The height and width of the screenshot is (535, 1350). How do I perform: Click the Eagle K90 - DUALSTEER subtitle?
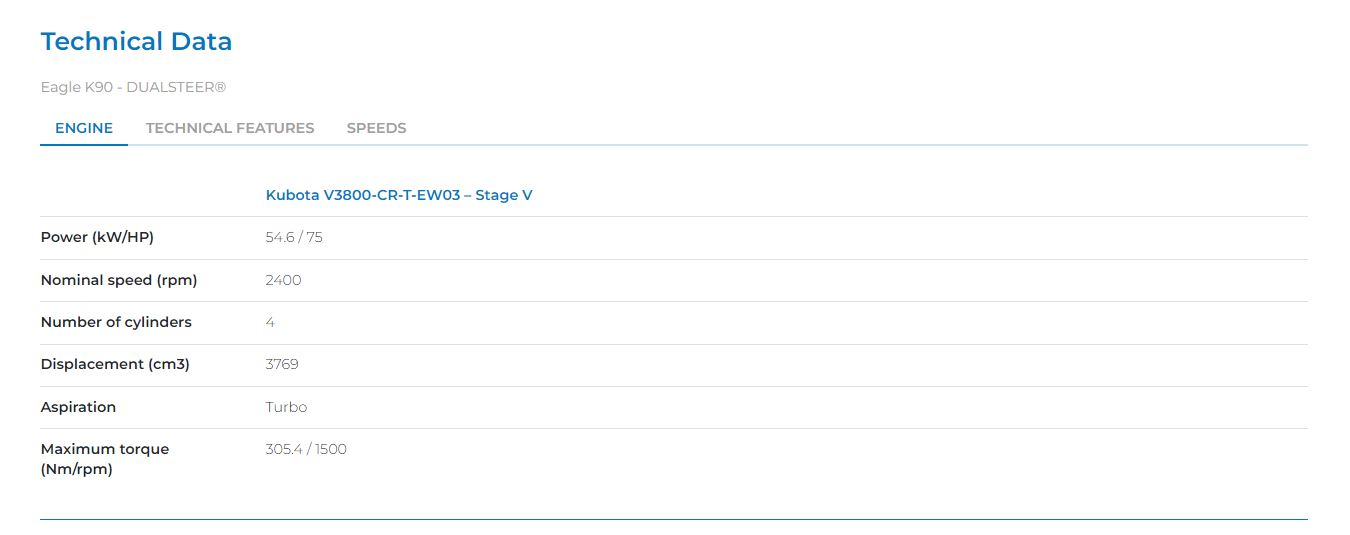tap(133, 87)
